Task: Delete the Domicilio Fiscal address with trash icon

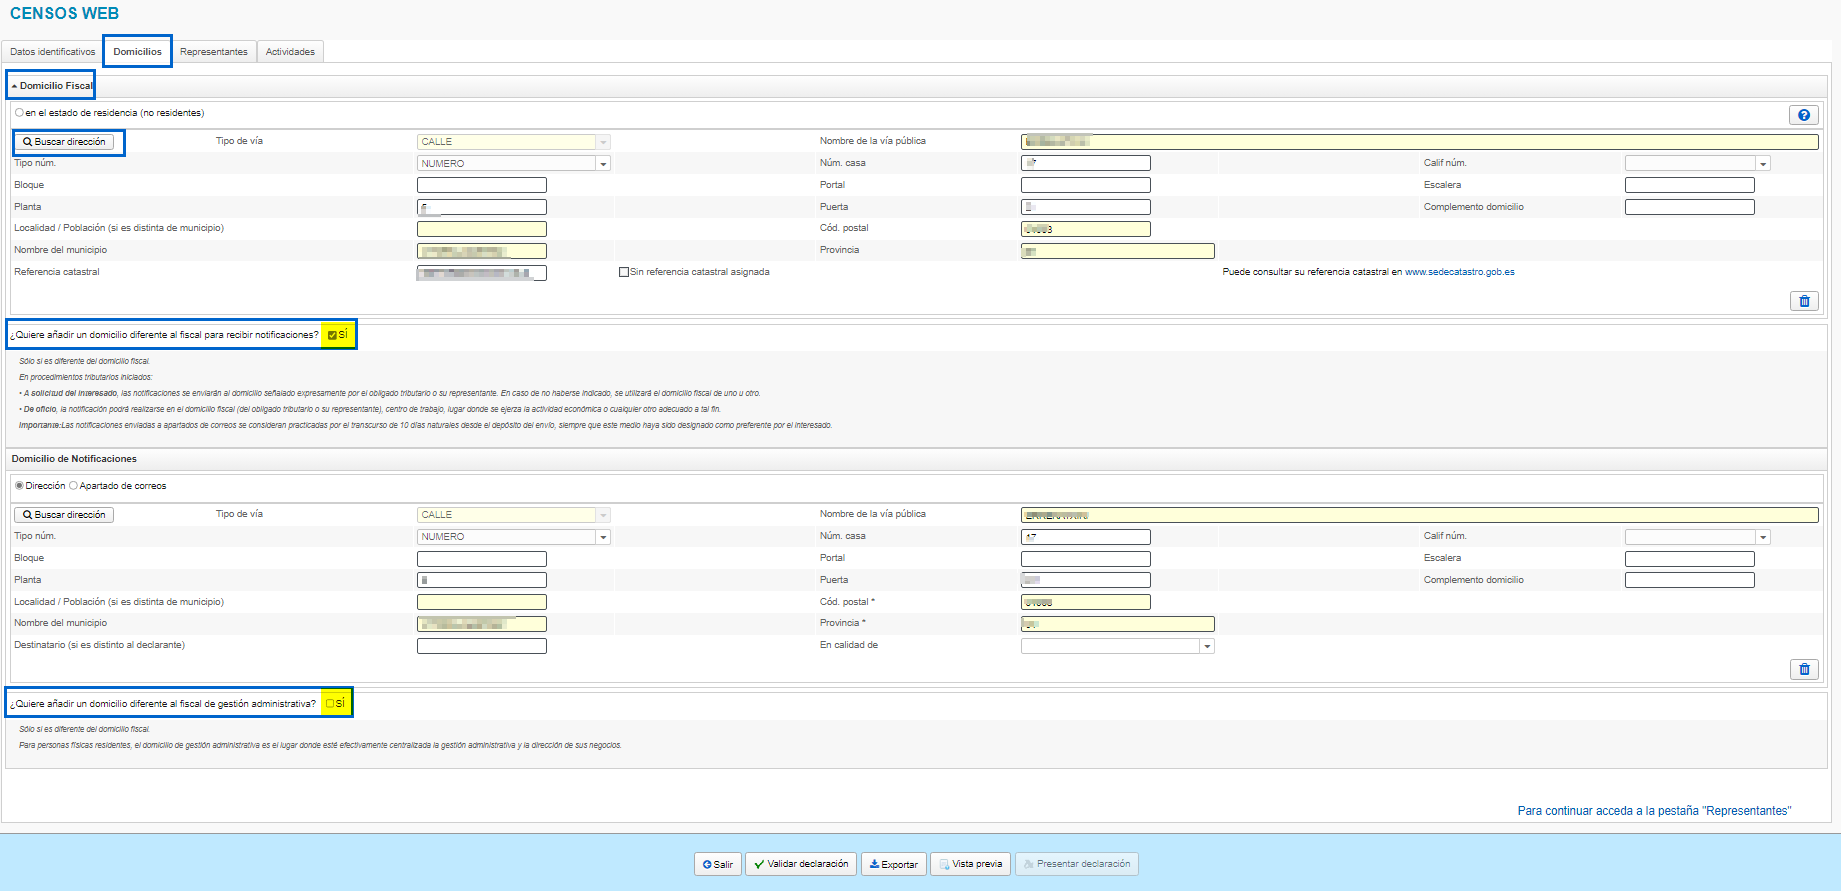Action: (x=1804, y=301)
